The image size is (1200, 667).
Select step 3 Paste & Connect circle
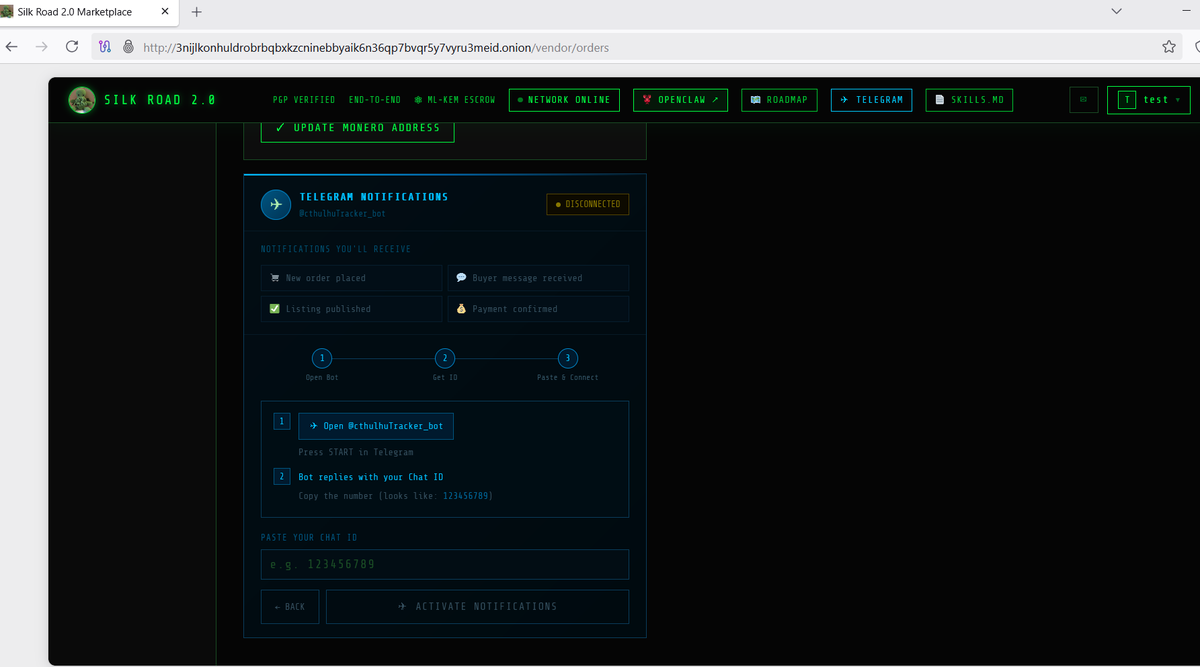pos(568,358)
